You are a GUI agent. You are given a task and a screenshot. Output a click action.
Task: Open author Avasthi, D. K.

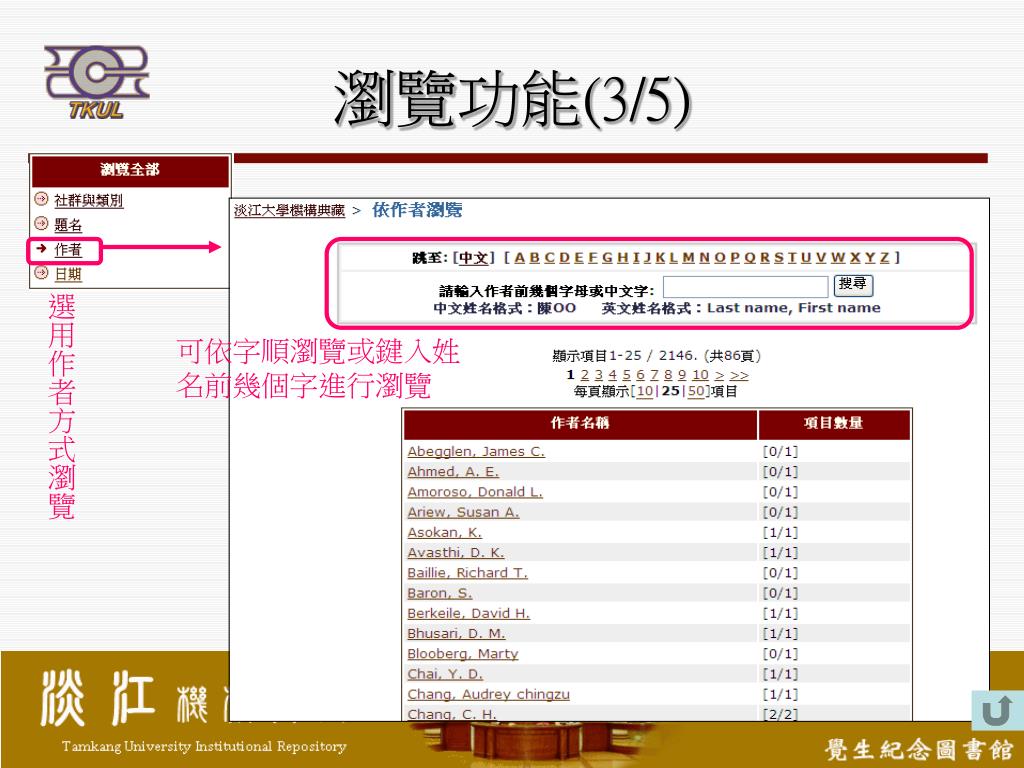click(456, 552)
